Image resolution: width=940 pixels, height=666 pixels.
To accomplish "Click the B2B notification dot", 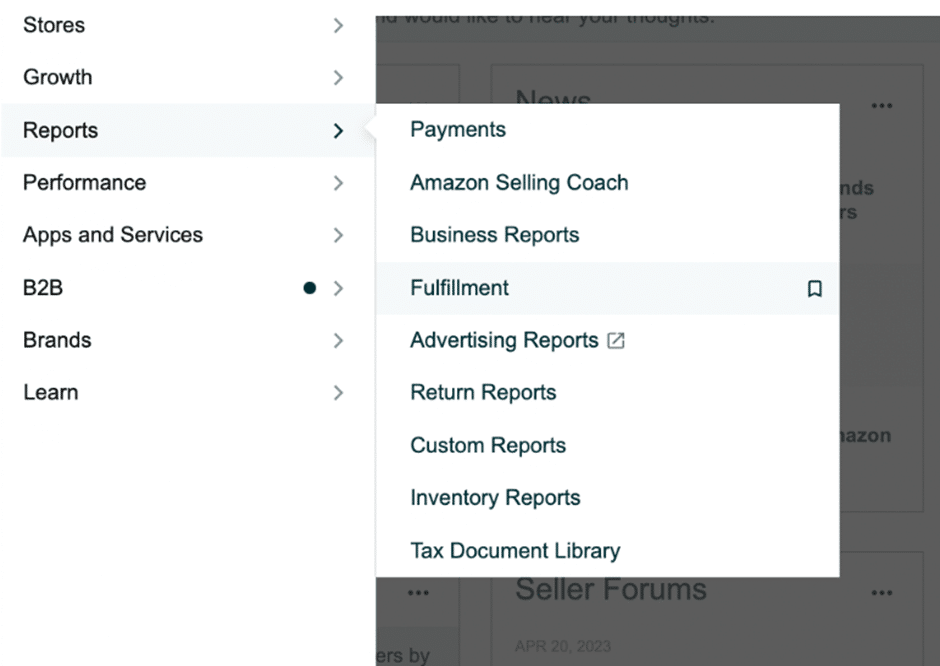I will tap(309, 288).
